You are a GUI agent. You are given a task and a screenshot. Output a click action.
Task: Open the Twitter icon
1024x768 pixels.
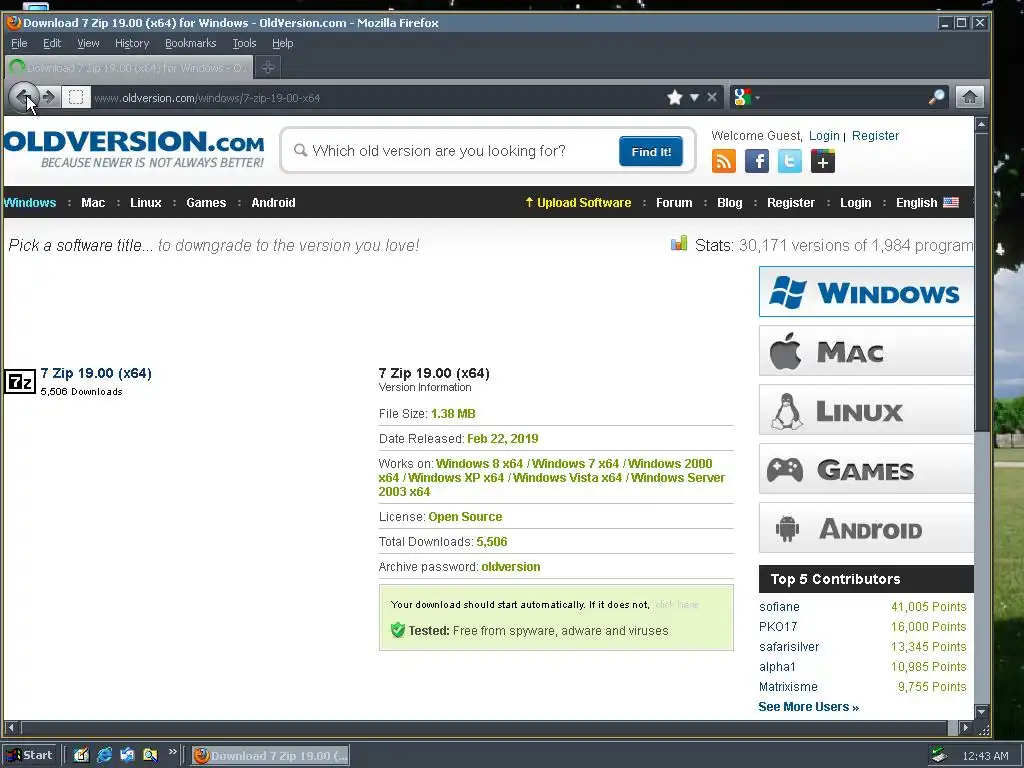pos(790,161)
